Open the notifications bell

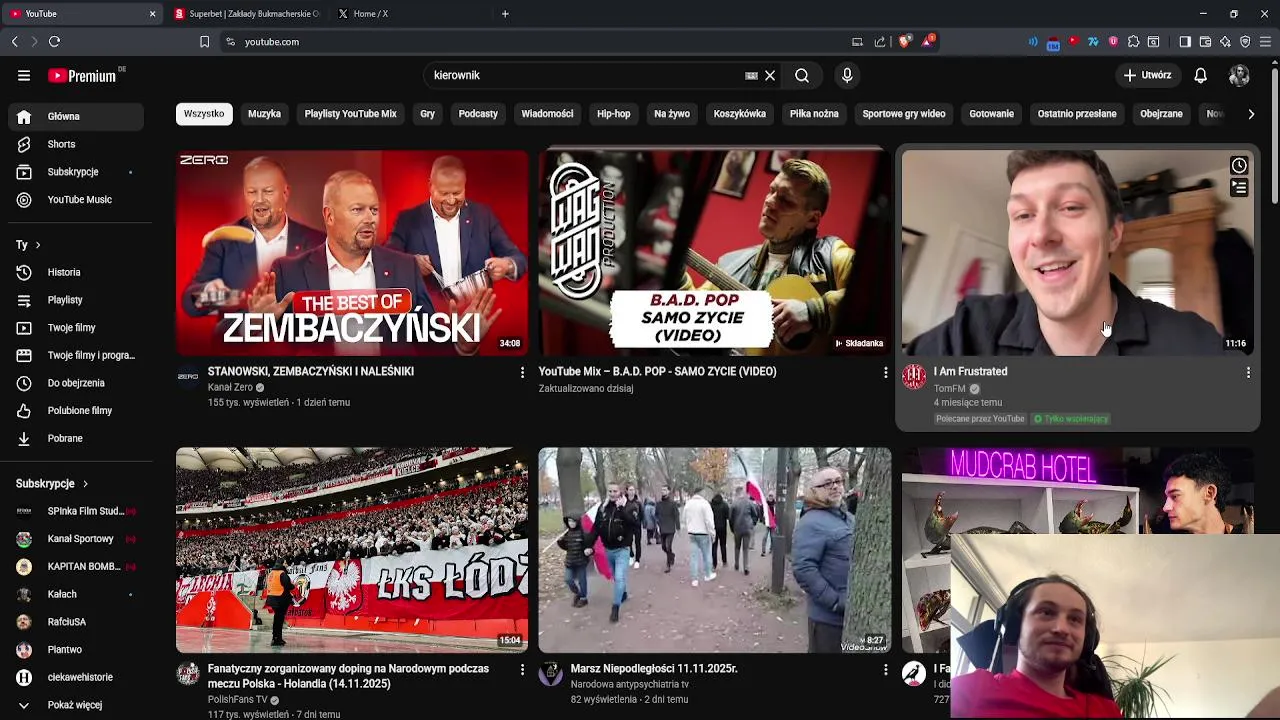[x=1201, y=75]
